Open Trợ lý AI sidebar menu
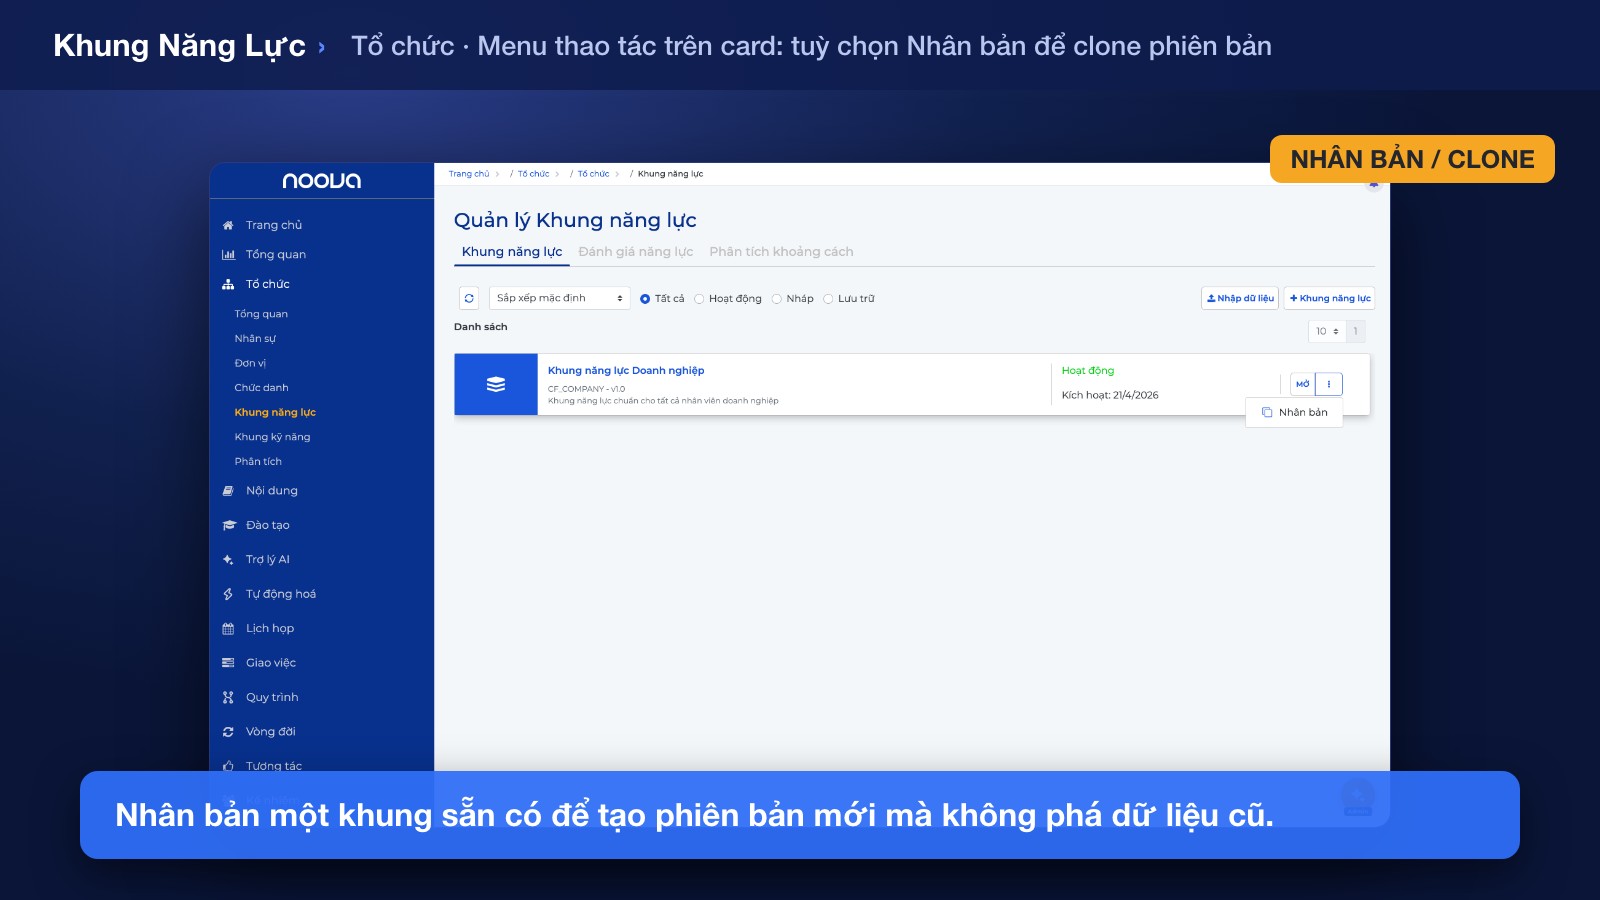 [268, 560]
